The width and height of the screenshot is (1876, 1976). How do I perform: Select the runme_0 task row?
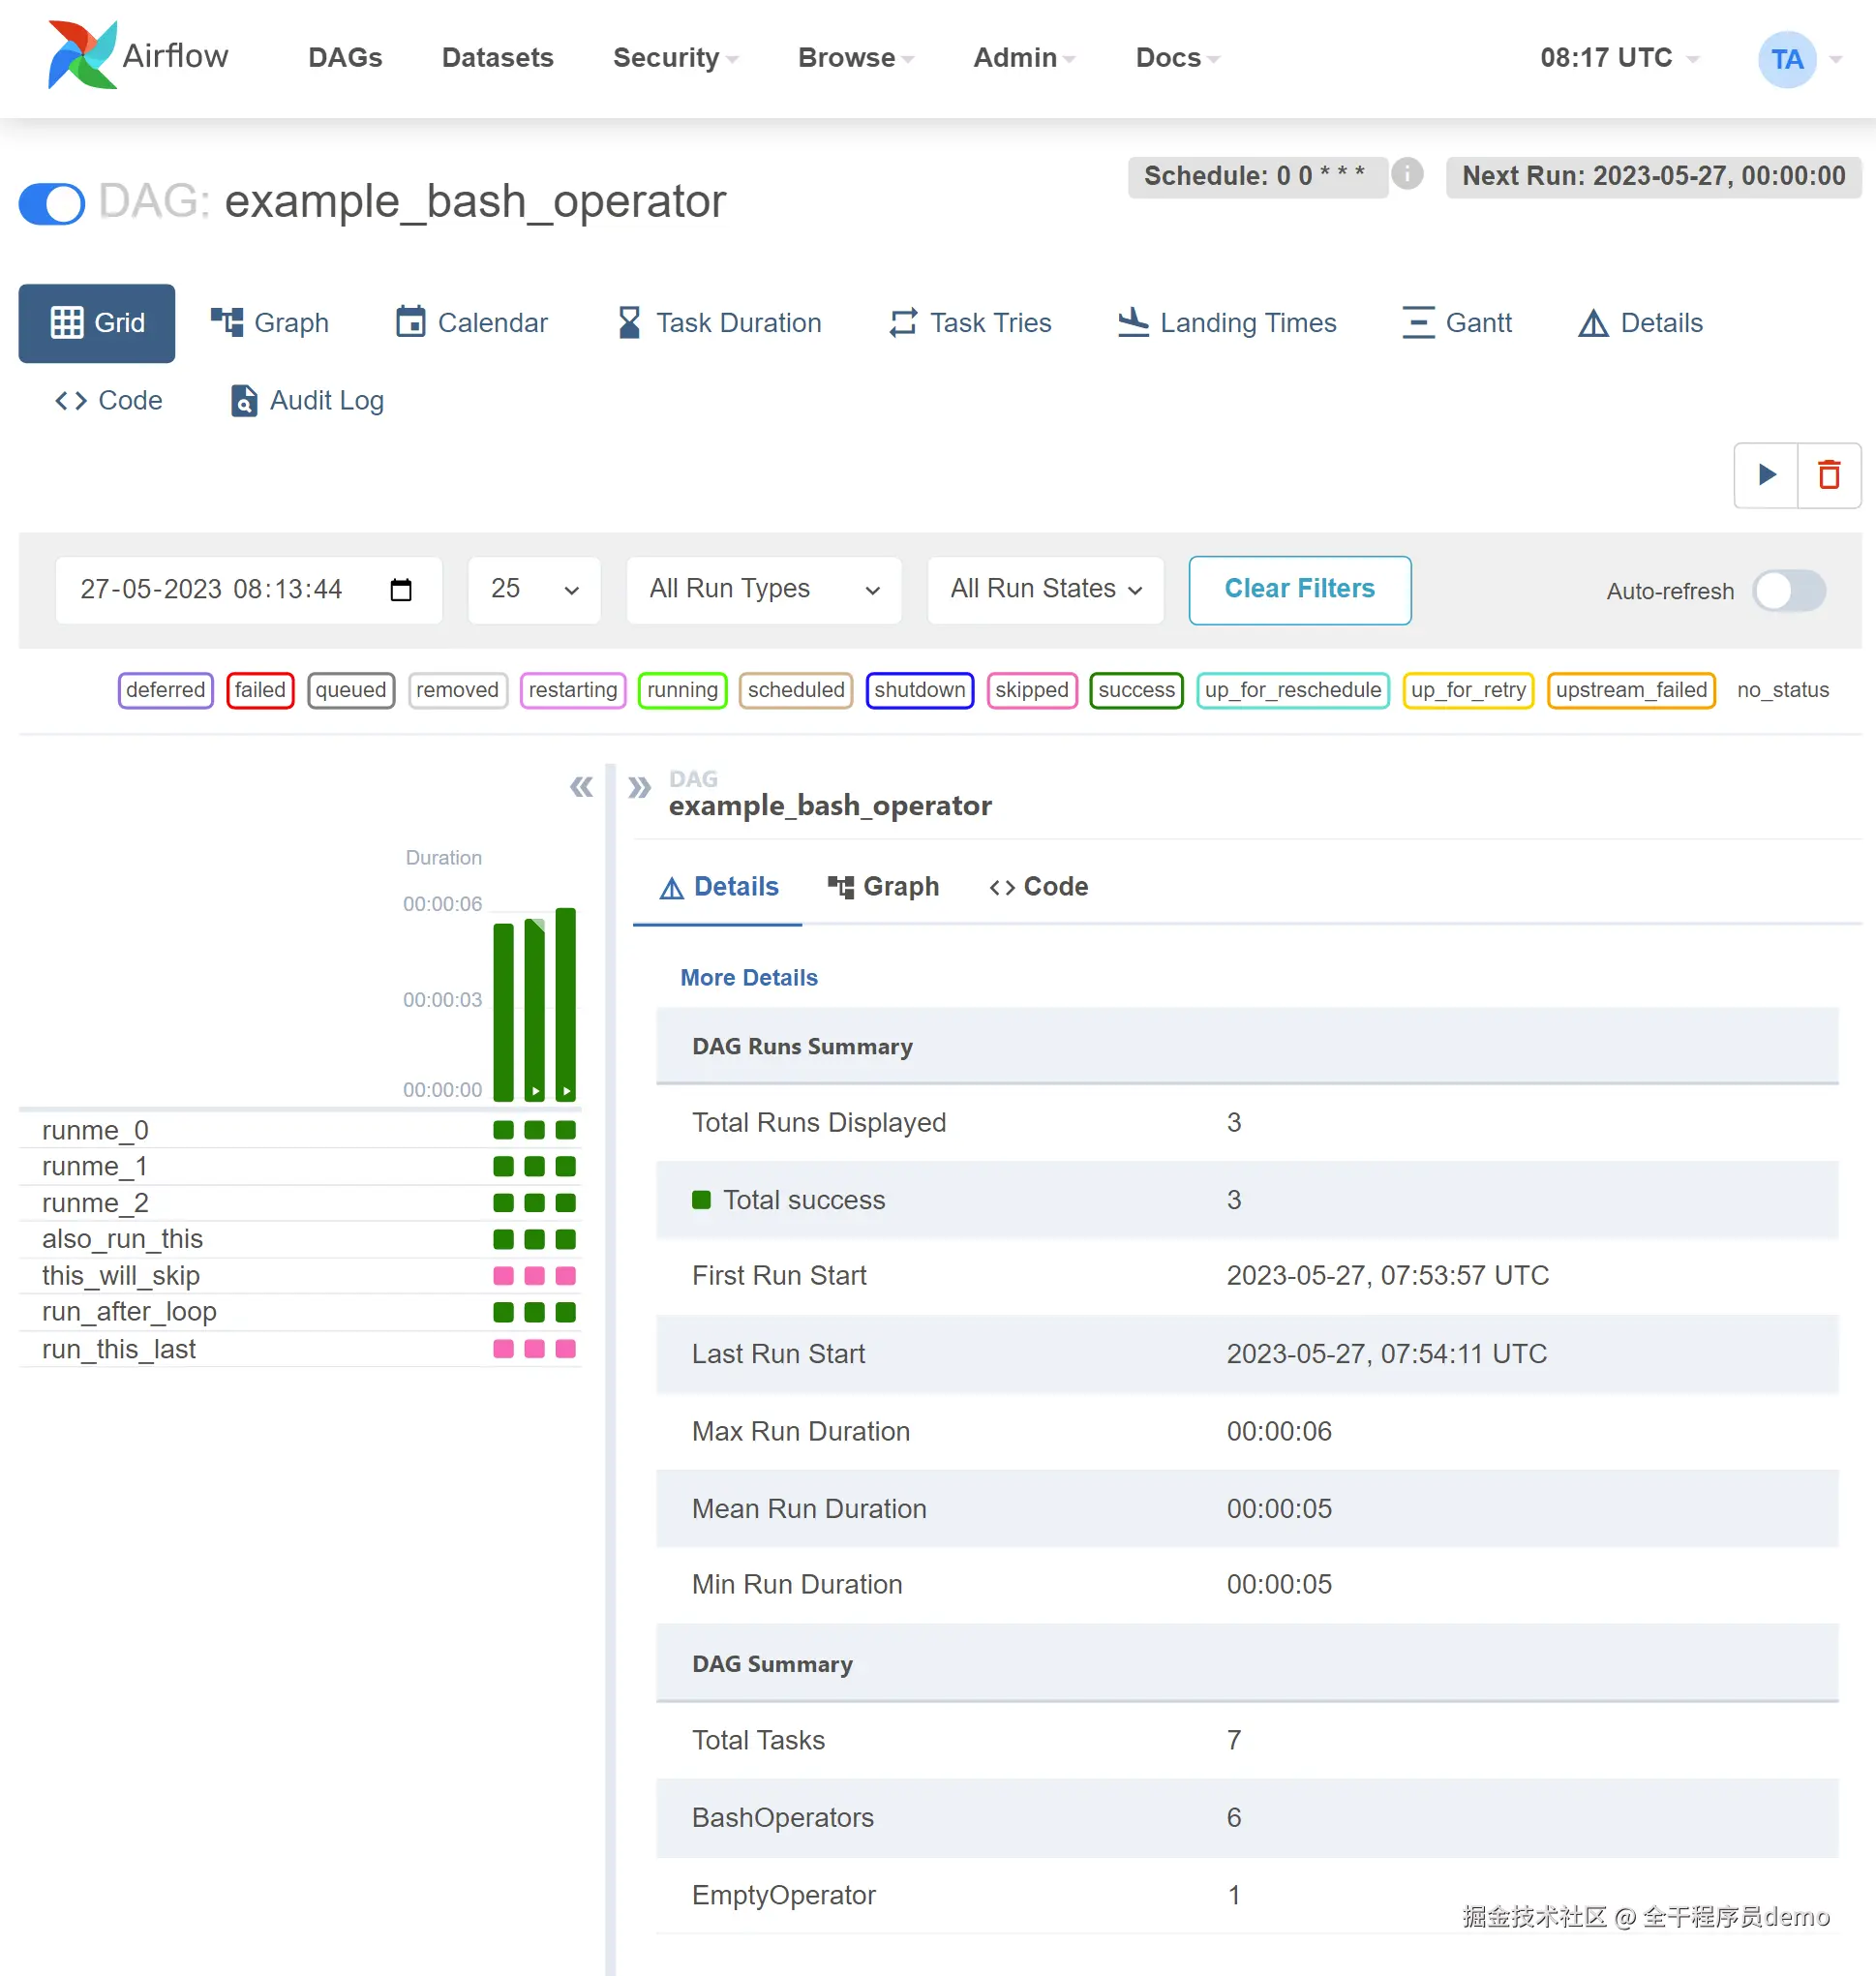(96, 1130)
